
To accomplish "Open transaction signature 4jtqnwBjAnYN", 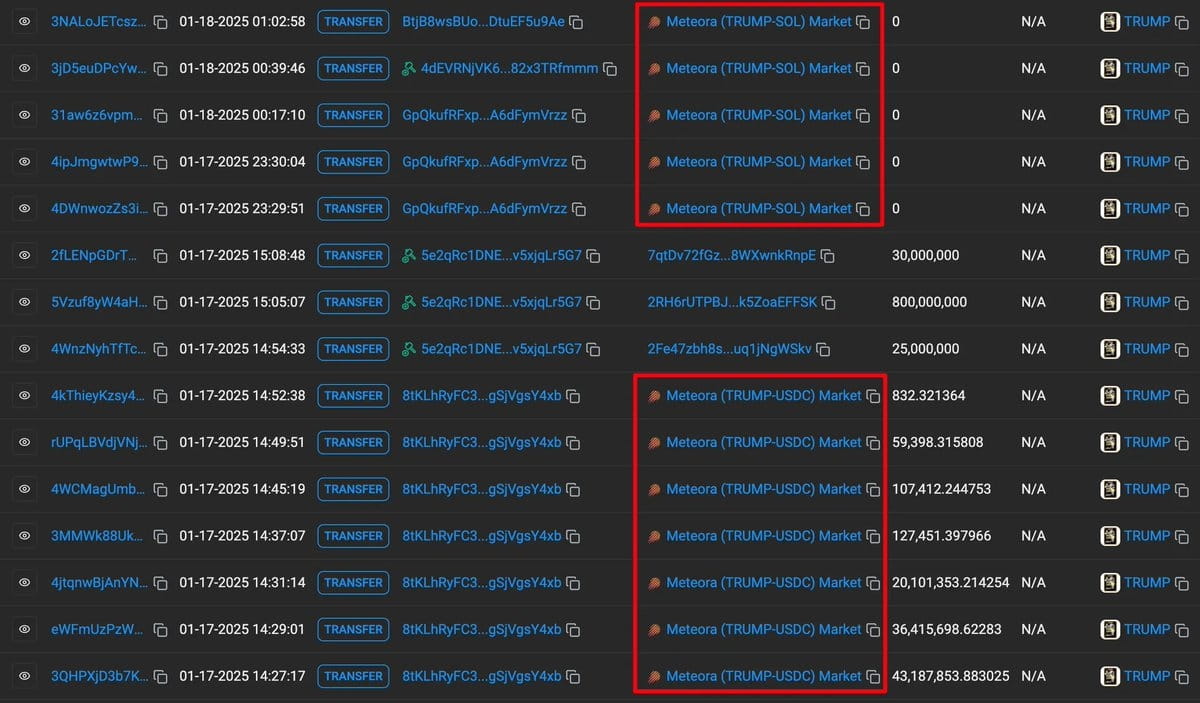I will (x=99, y=582).
